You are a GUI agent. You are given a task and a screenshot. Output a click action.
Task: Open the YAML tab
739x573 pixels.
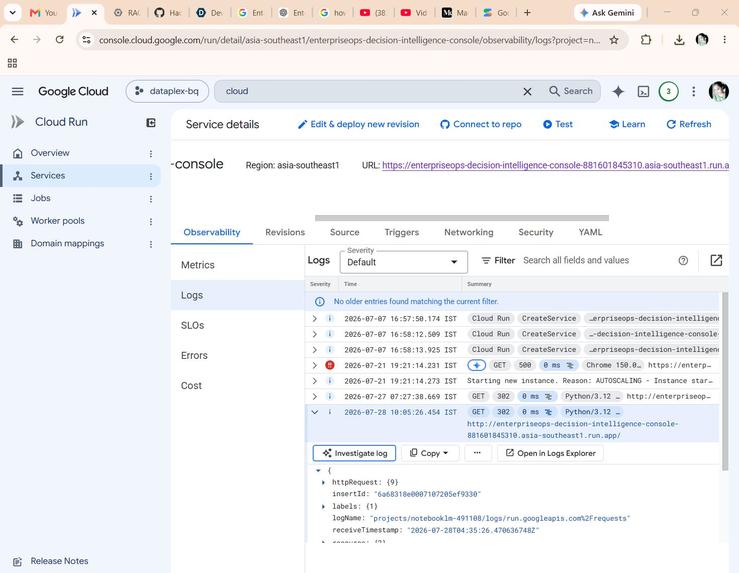[590, 232]
